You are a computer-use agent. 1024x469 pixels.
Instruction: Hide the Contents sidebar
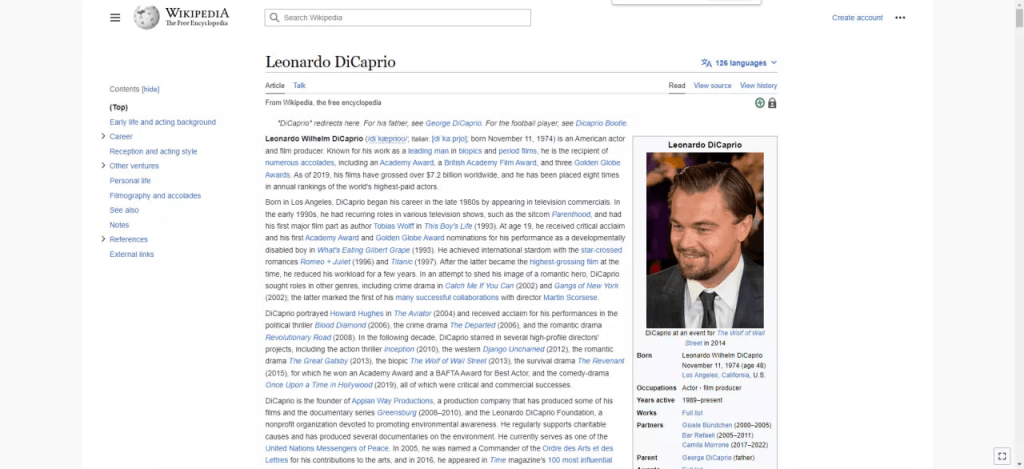point(151,89)
